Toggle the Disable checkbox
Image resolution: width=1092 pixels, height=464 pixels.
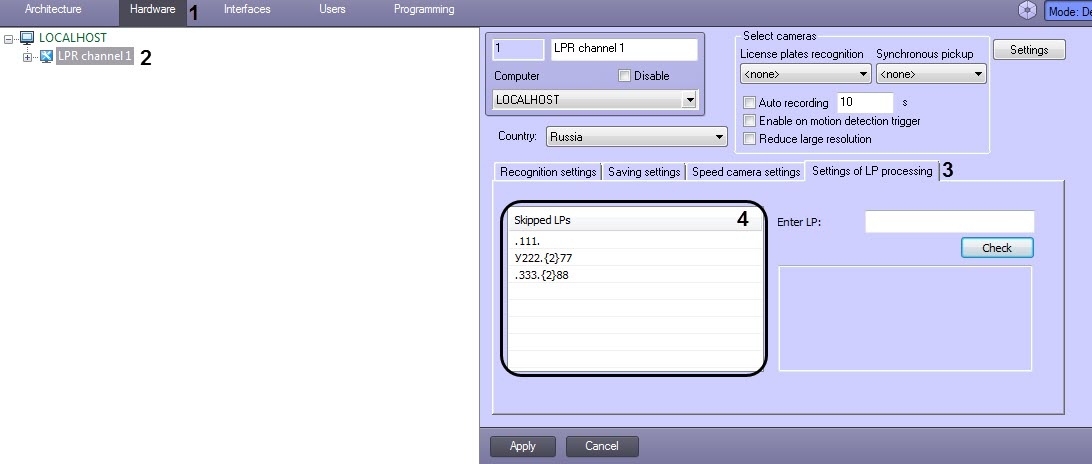click(x=624, y=76)
